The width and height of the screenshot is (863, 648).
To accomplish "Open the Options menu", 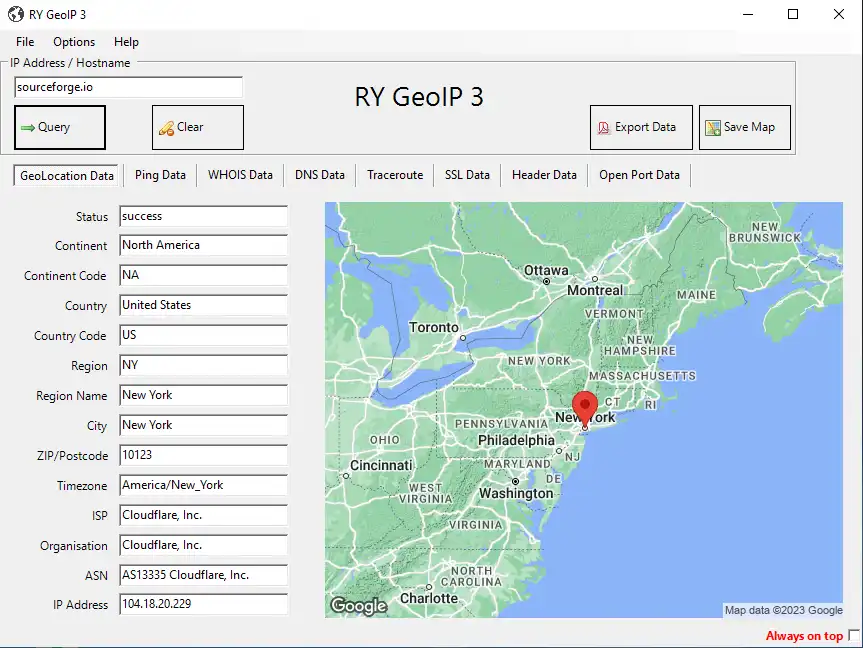I will coord(74,42).
